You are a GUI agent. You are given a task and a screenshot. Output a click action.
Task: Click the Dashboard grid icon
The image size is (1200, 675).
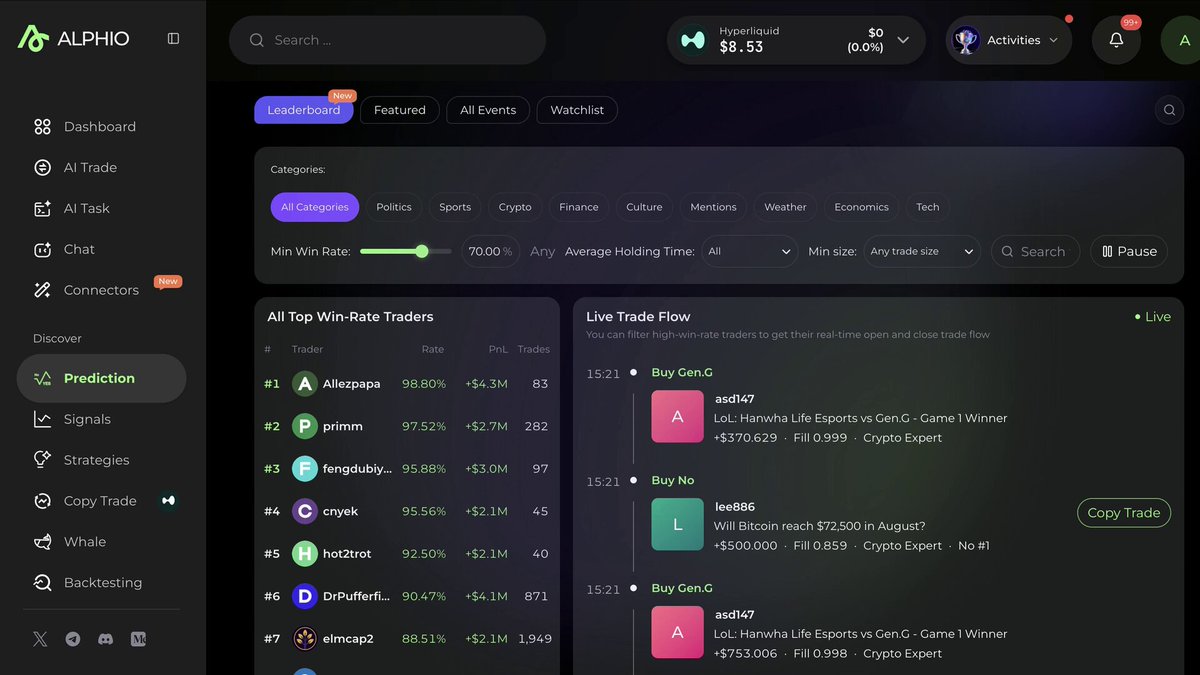[42, 127]
